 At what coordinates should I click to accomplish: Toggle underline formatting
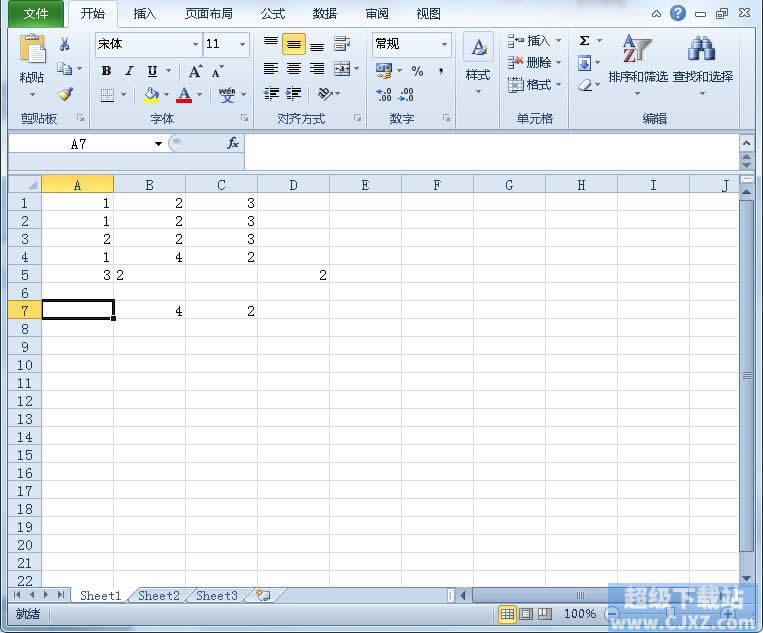point(152,71)
